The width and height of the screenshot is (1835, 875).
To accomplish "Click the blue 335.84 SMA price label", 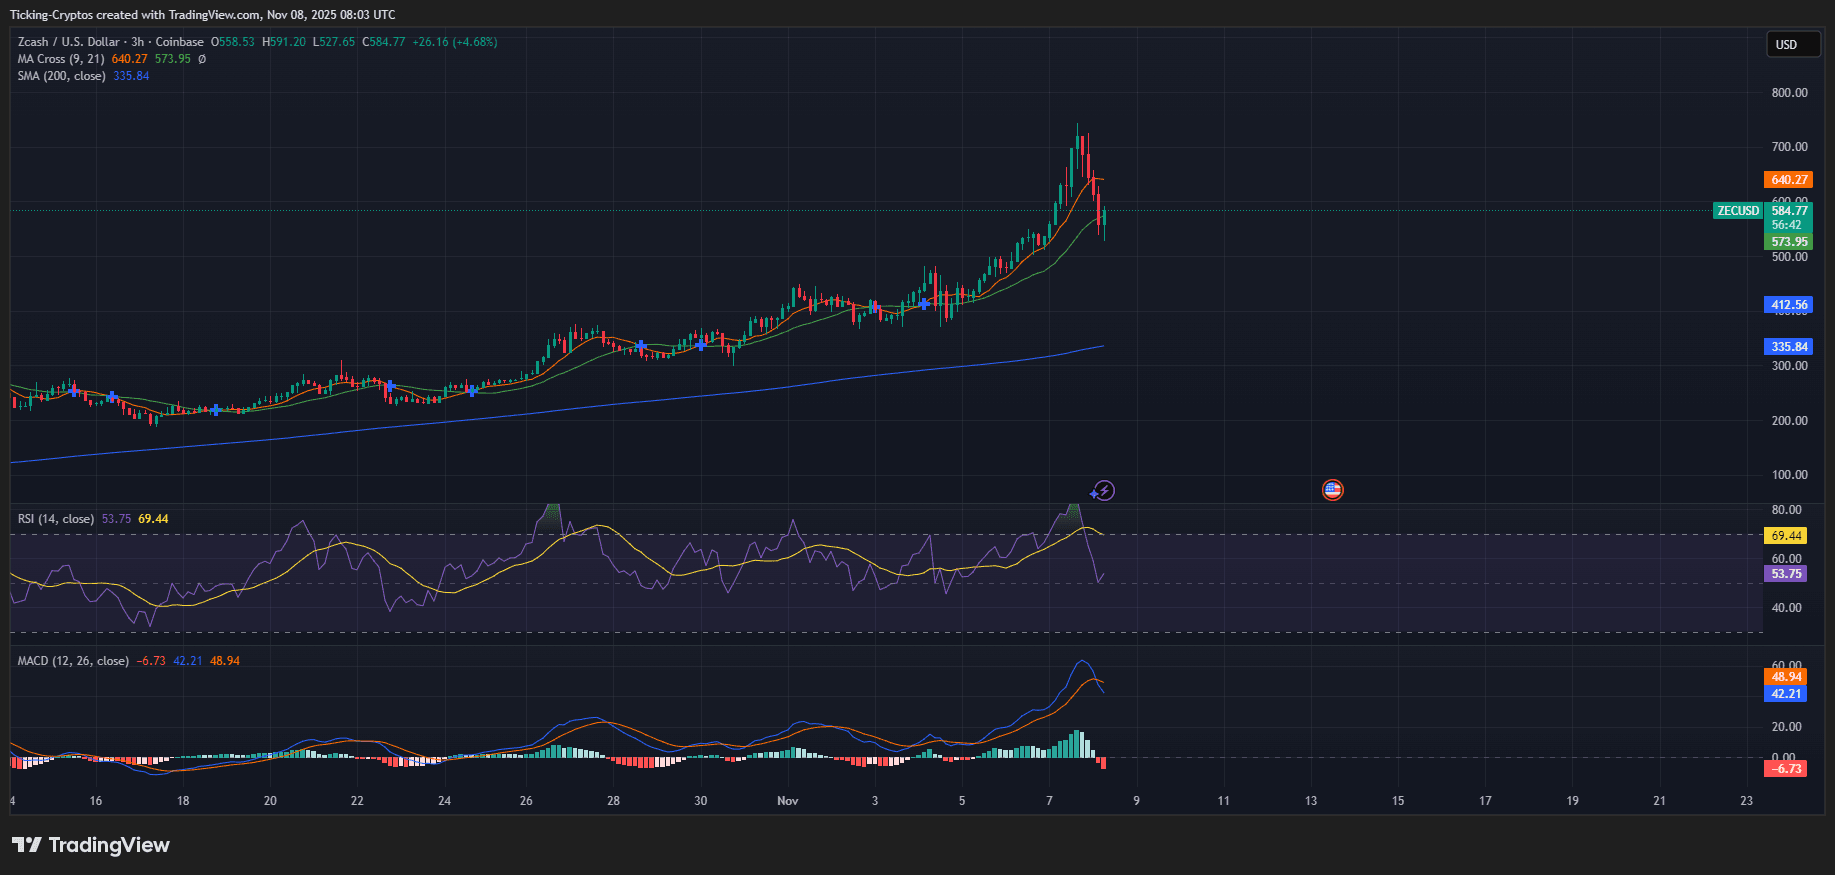I will [1789, 347].
